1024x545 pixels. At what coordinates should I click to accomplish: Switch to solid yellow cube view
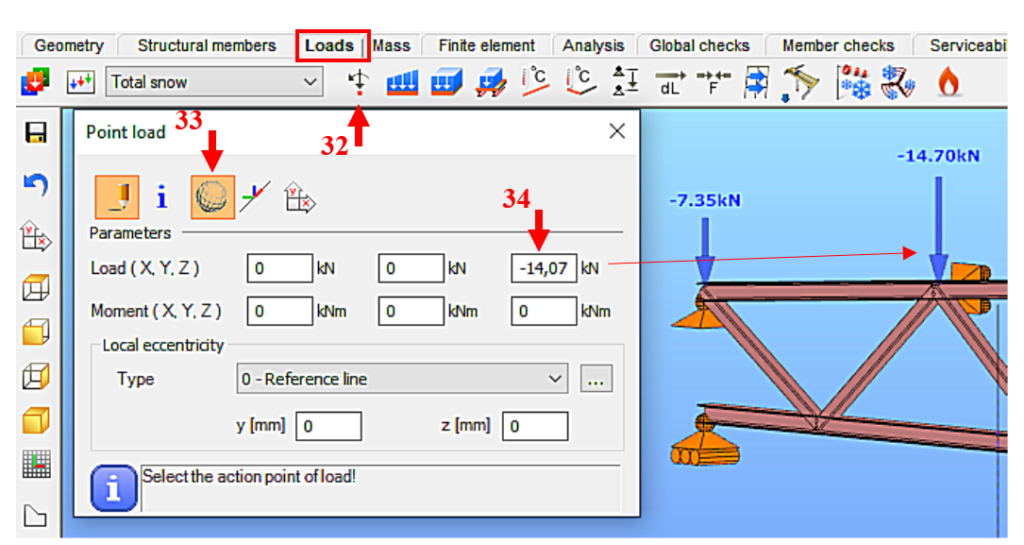tap(36, 332)
